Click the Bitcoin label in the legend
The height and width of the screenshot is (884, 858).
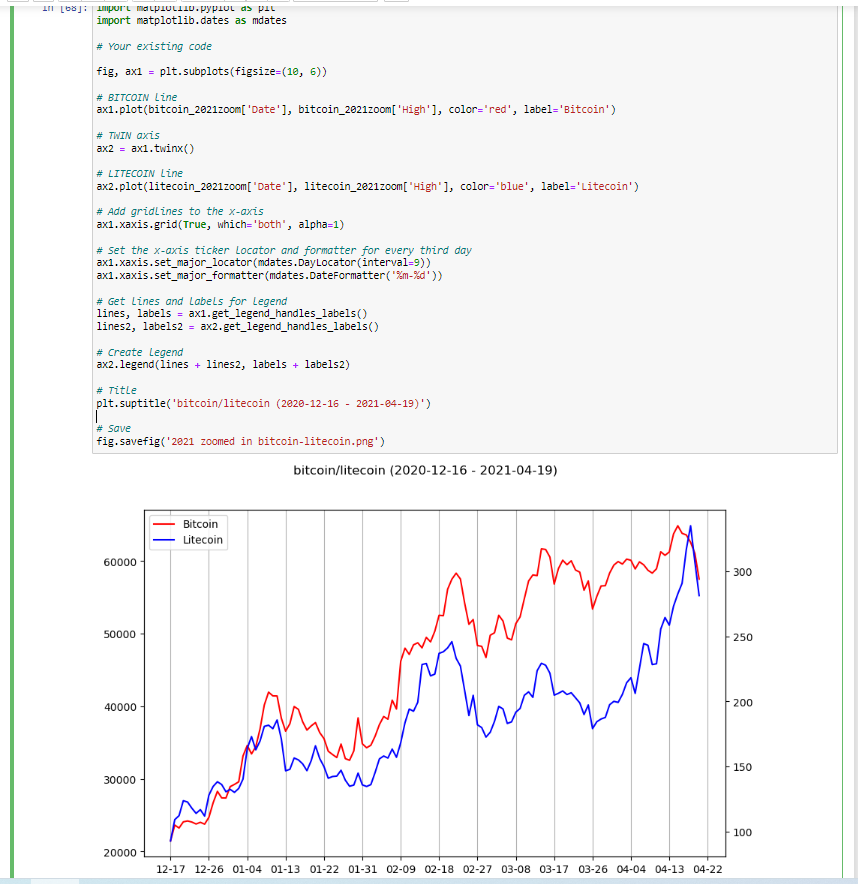pyautogui.click(x=200, y=524)
